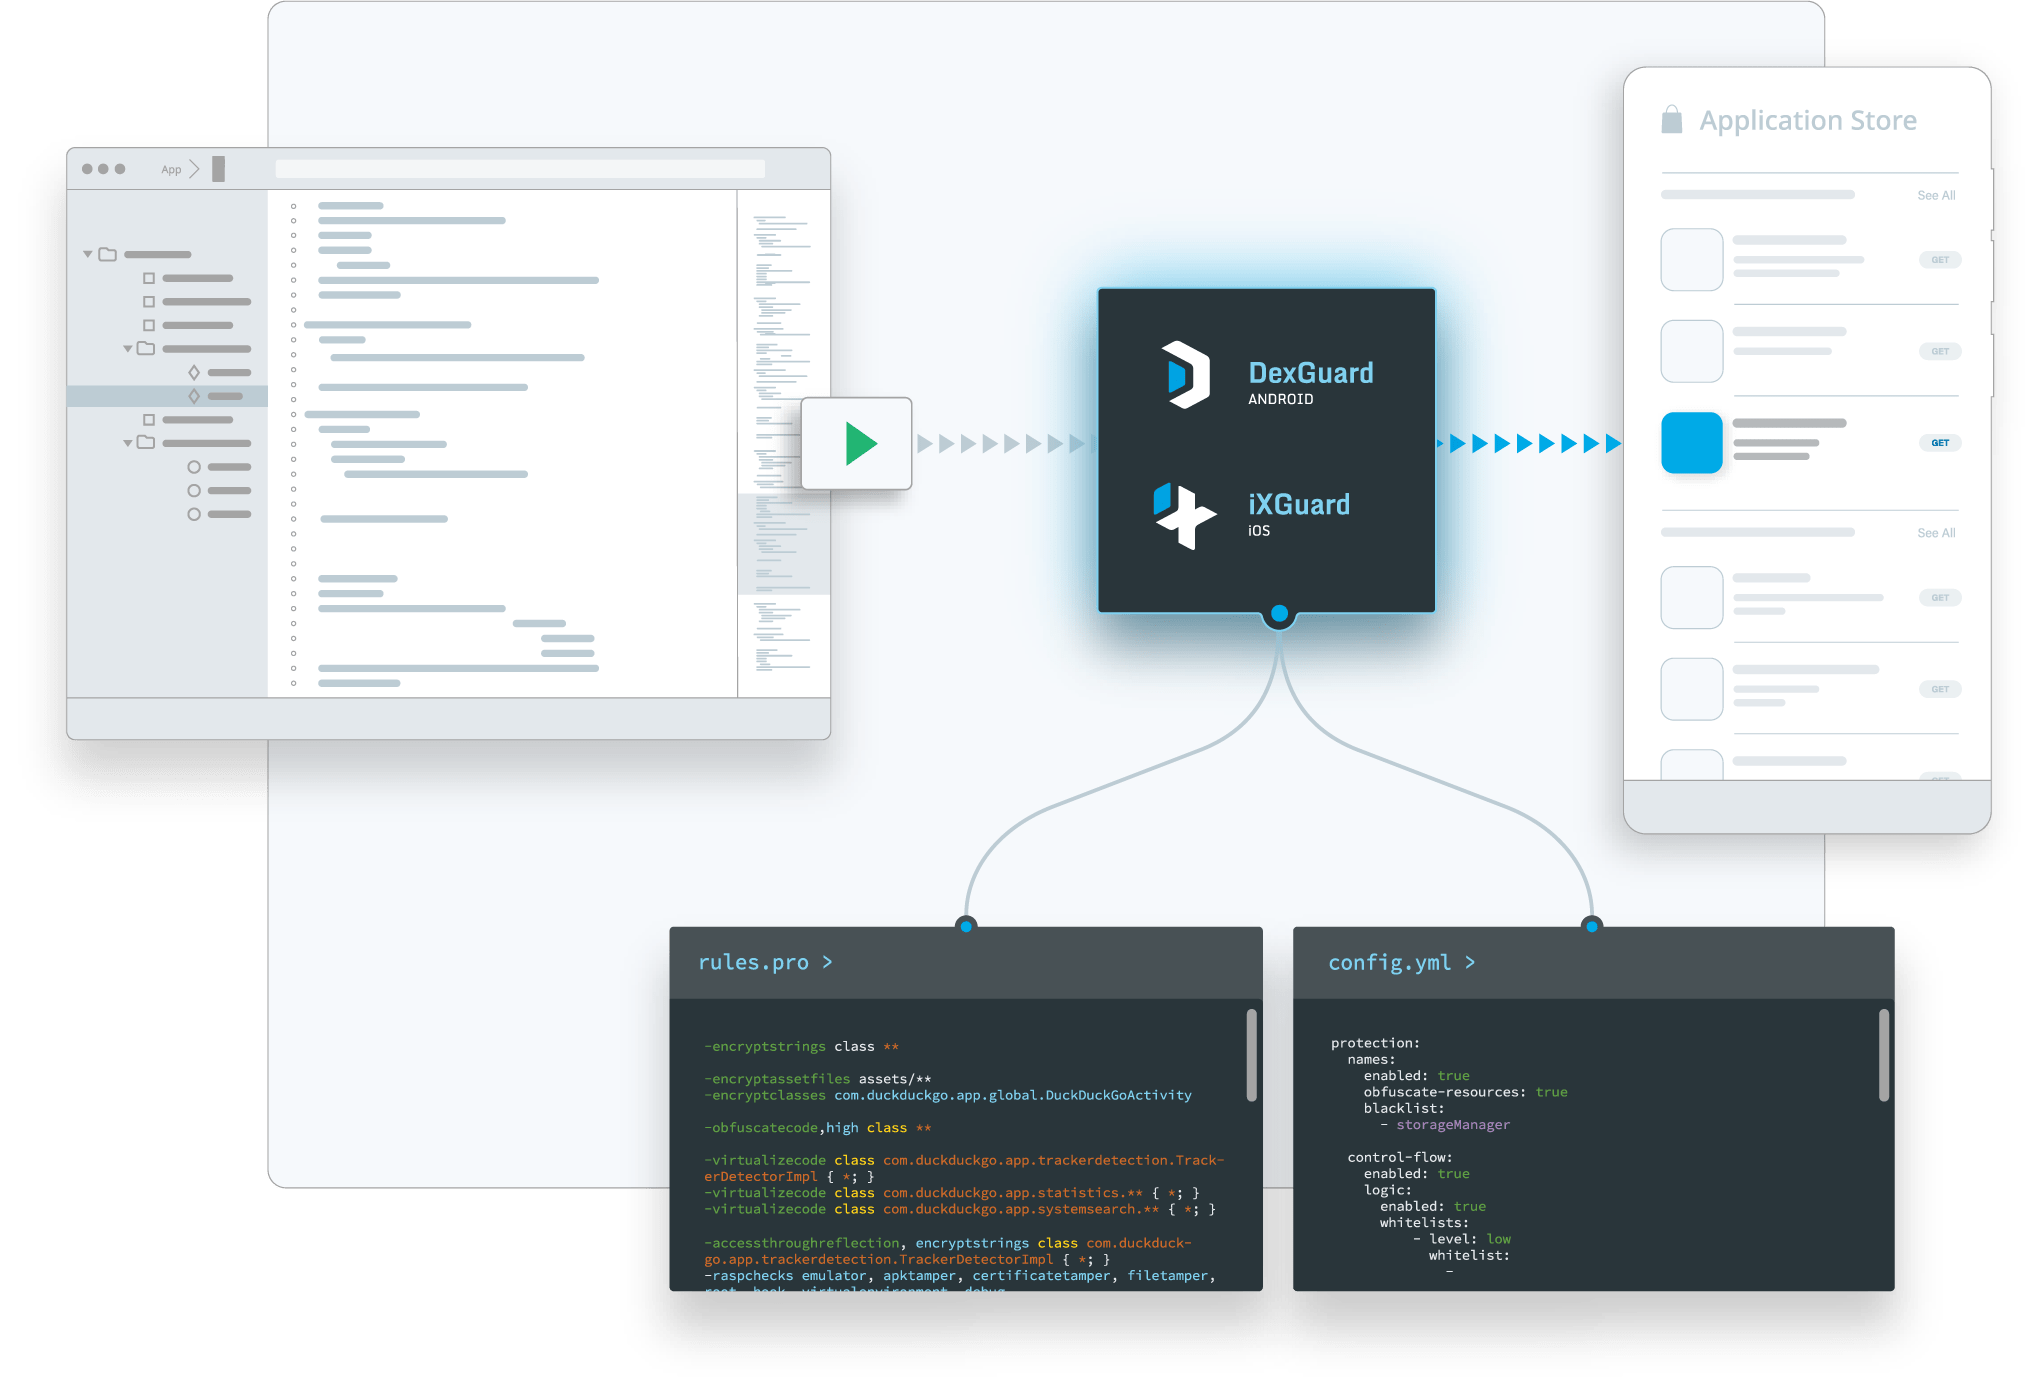
Task: Click the obfuscate-resources: true line
Action: point(1465,1092)
